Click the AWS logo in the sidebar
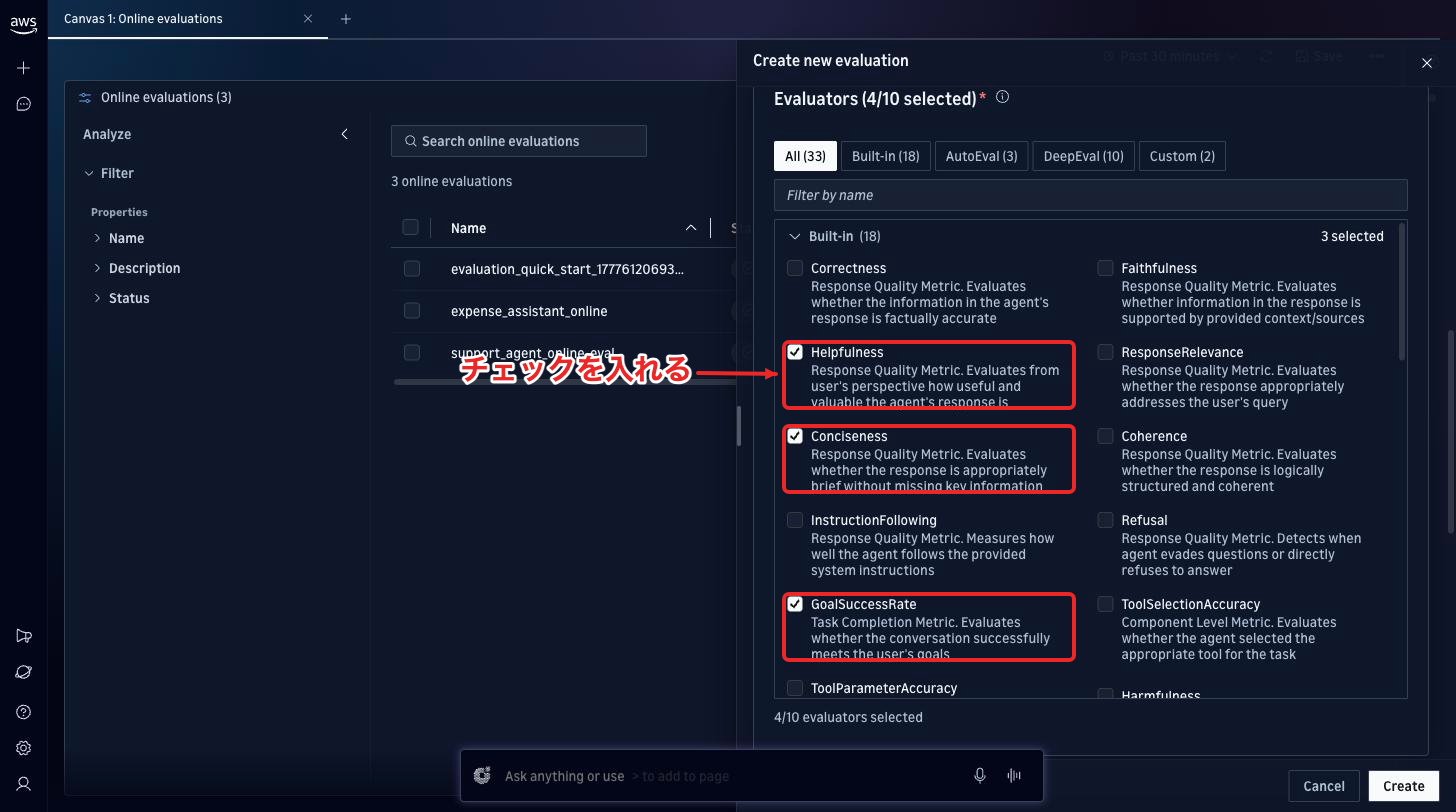1456x812 pixels. (x=23, y=27)
